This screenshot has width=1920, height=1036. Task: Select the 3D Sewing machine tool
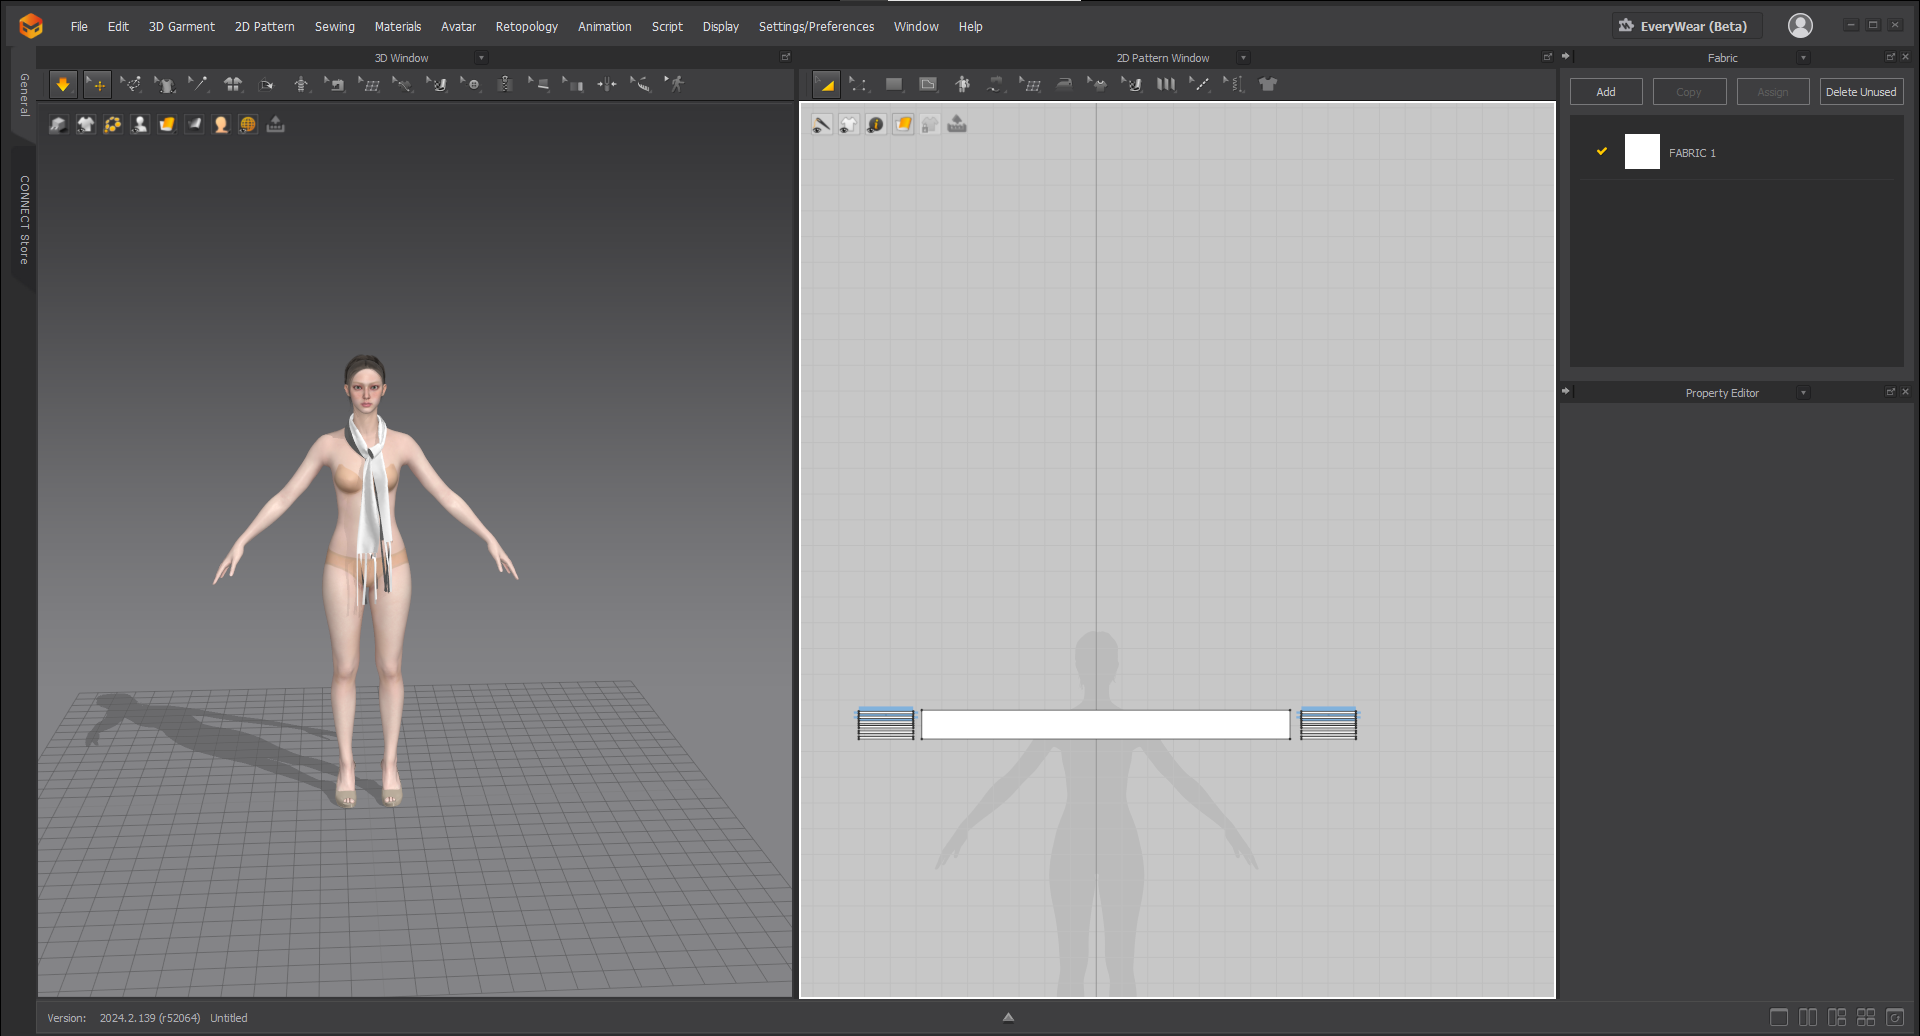335,85
